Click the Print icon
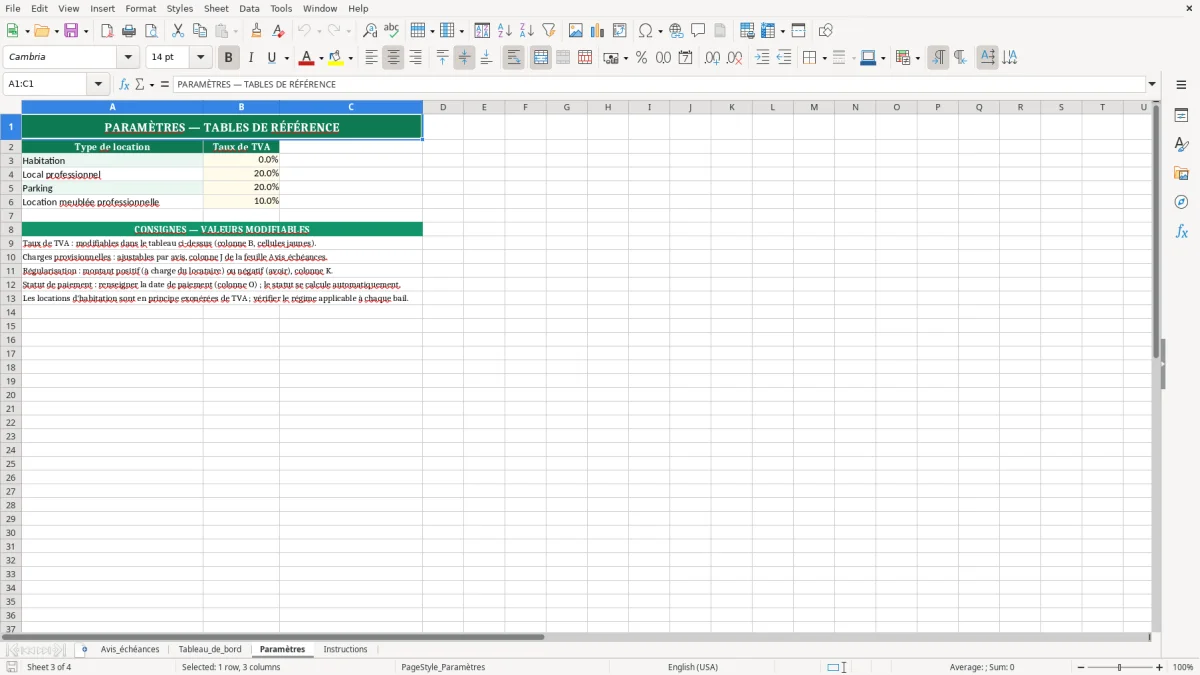1200x675 pixels. point(129,31)
